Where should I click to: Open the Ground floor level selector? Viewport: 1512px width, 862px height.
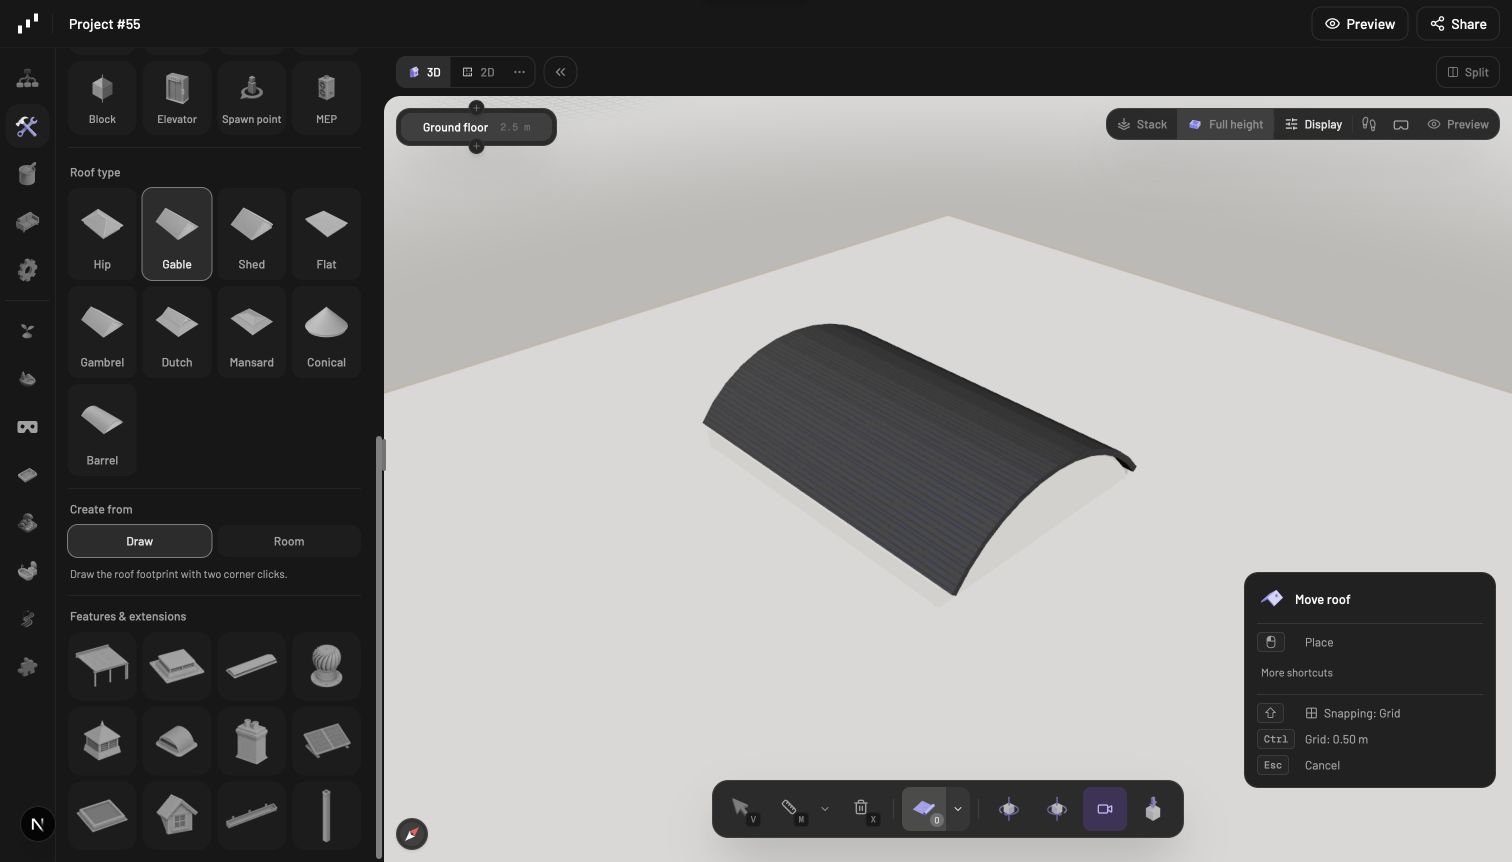[476, 128]
